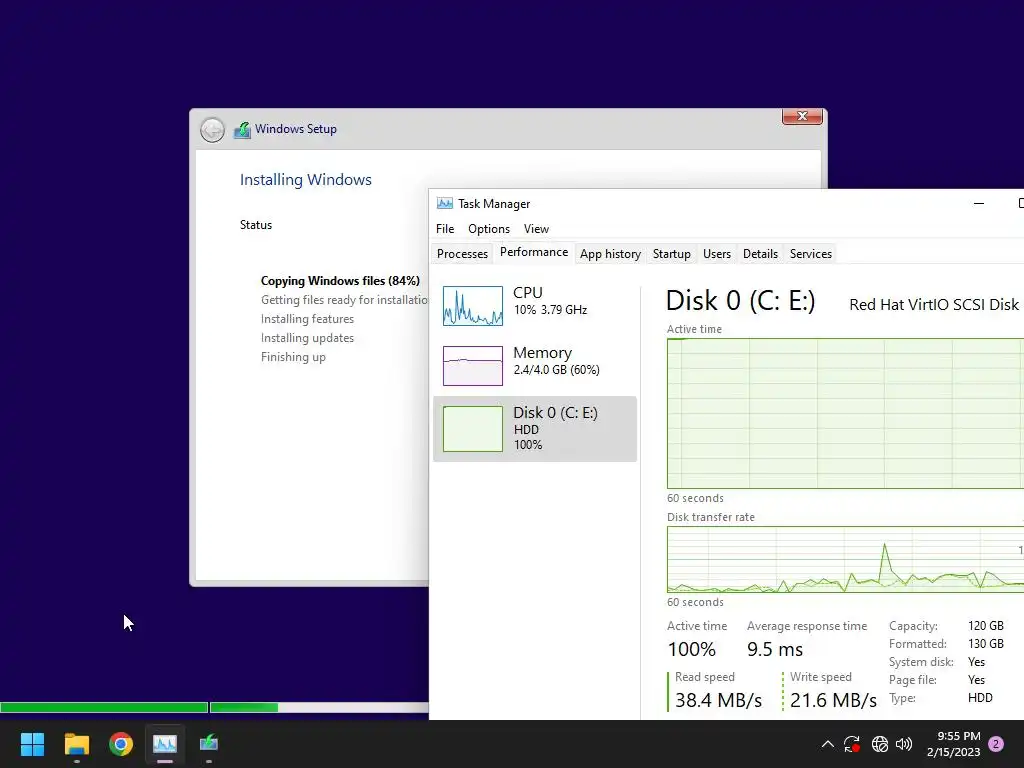
Task: Open the notification badge showing 2
Action: point(996,744)
